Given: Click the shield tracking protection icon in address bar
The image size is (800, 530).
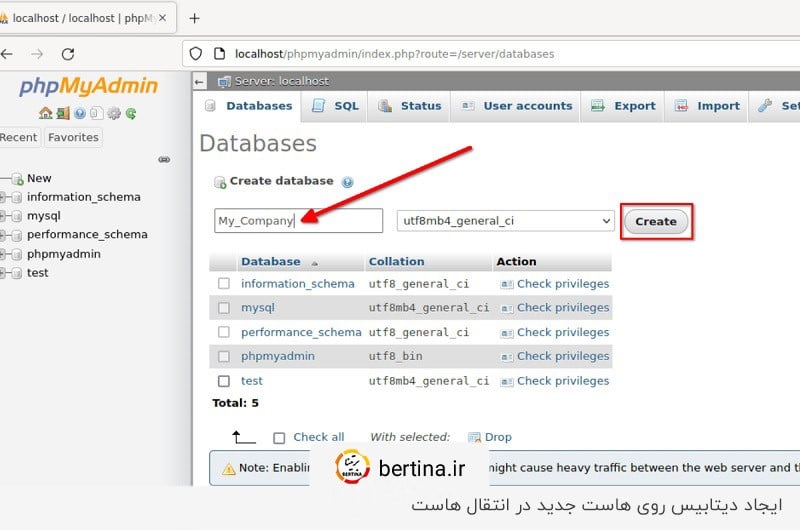Looking at the screenshot, I should 196,54.
